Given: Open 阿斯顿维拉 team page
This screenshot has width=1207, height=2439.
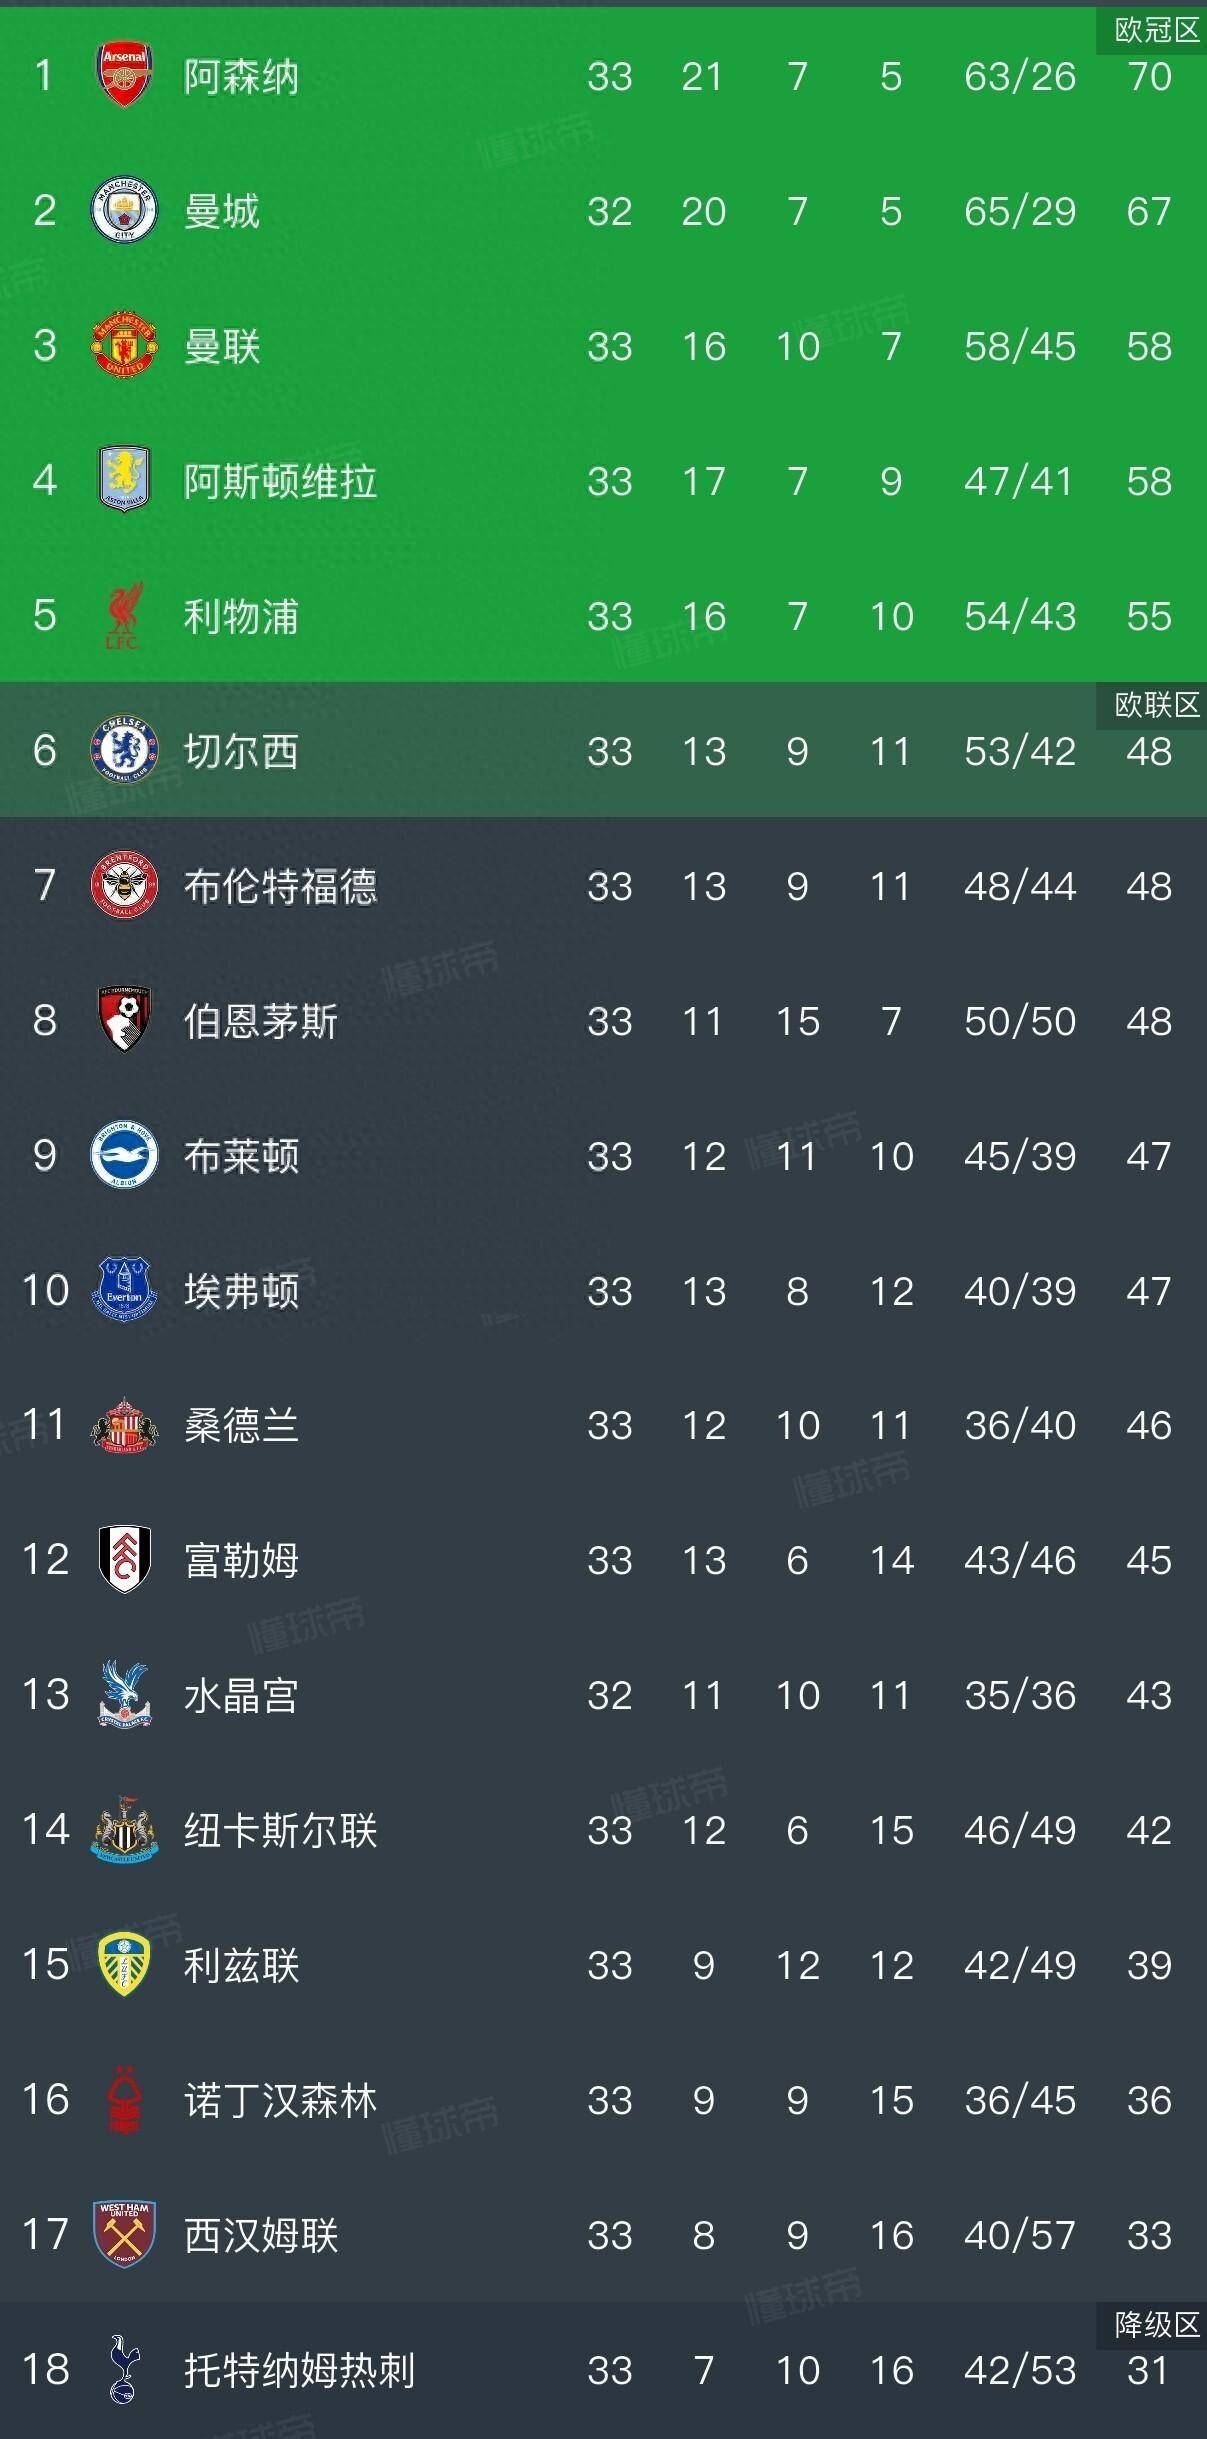Looking at the screenshot, I should tap(280, 481).
